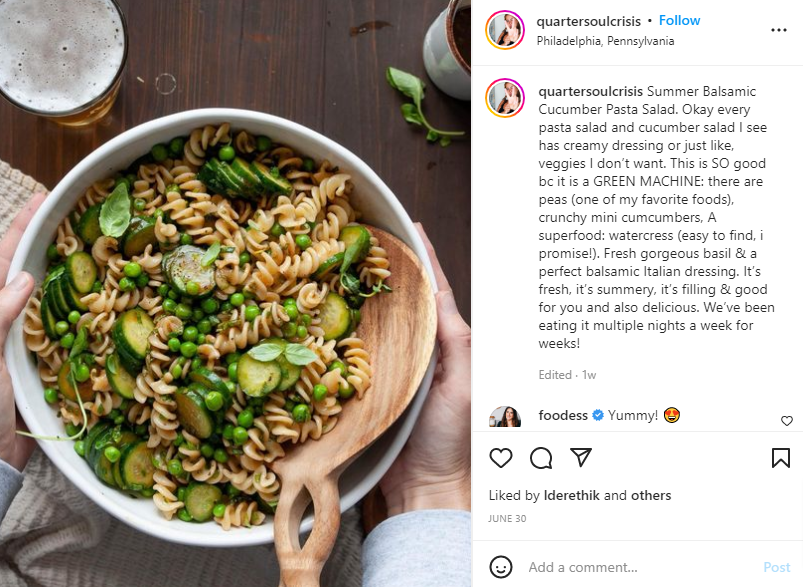This screenshot has height=587, width=803.
Task: Open Iderethik profile from likes
Action: coord(572,495)
